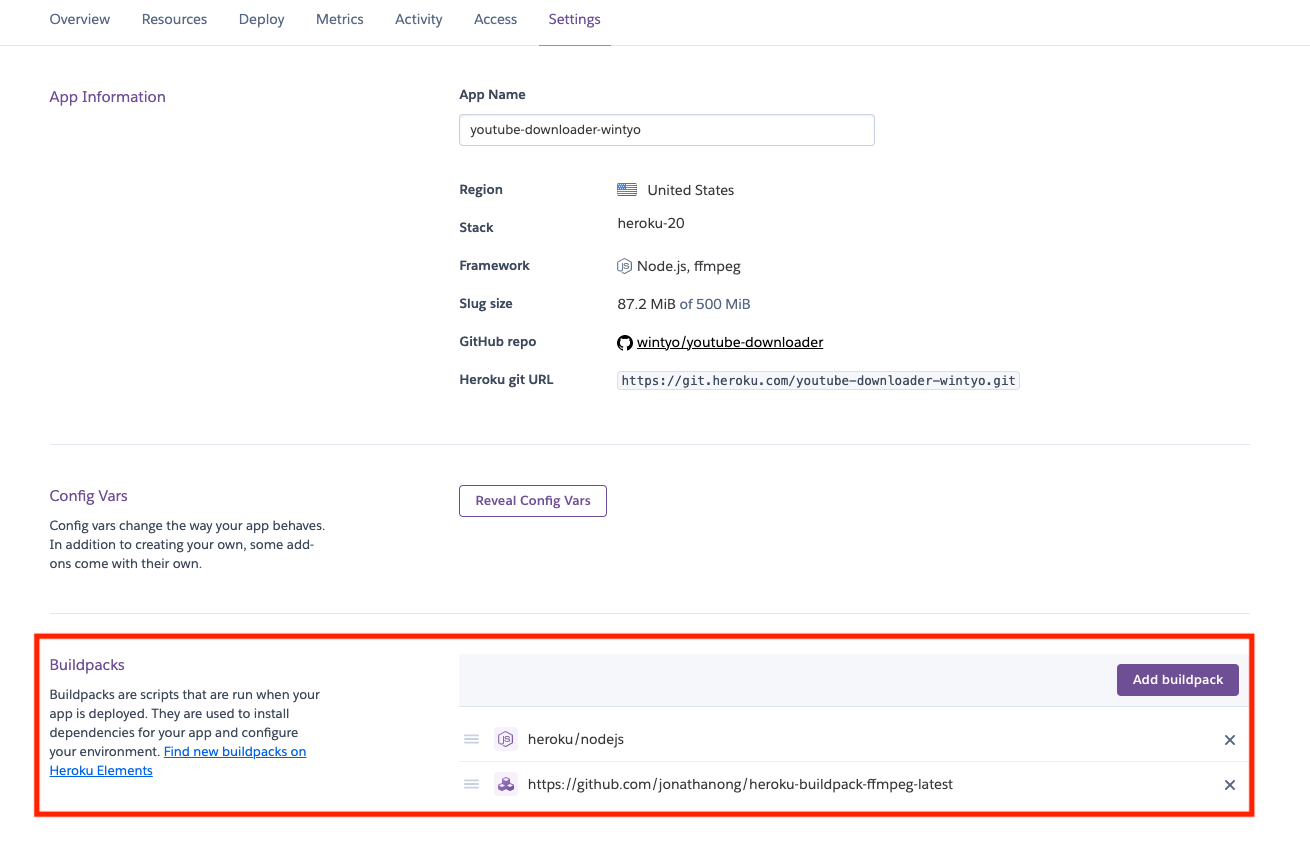Viewport: 1310px width, 841px height.
Task: Open the wintyo/youtube-downloader repo link
Action: 730,342
